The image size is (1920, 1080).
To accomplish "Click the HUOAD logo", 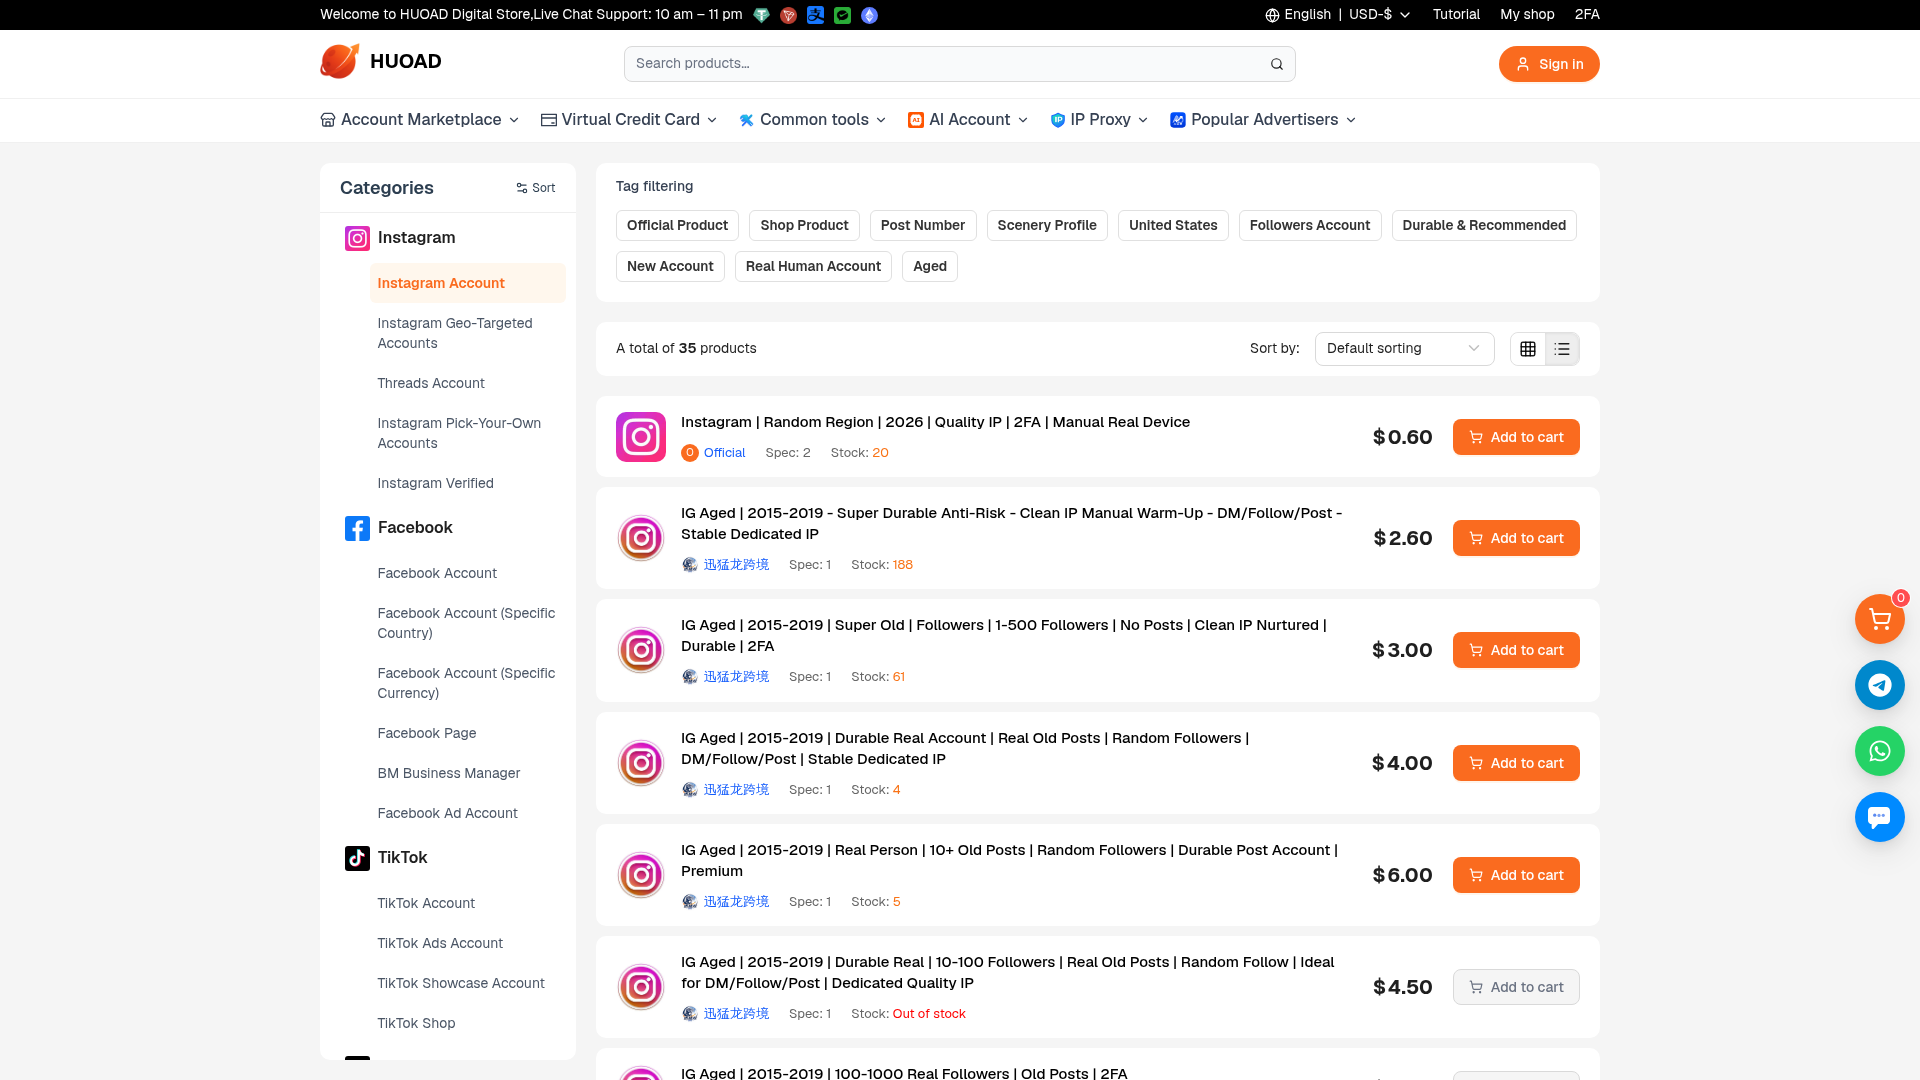I will [381, 62].
